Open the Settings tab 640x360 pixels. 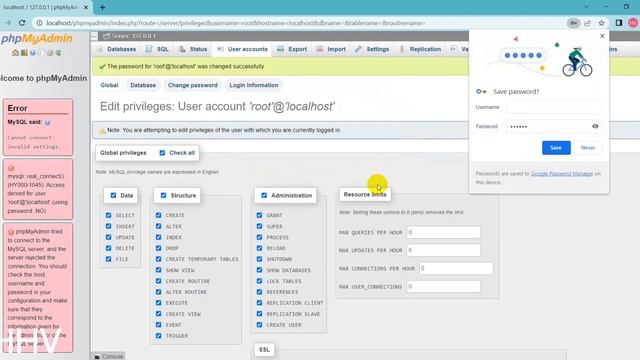tap(372, 49)
